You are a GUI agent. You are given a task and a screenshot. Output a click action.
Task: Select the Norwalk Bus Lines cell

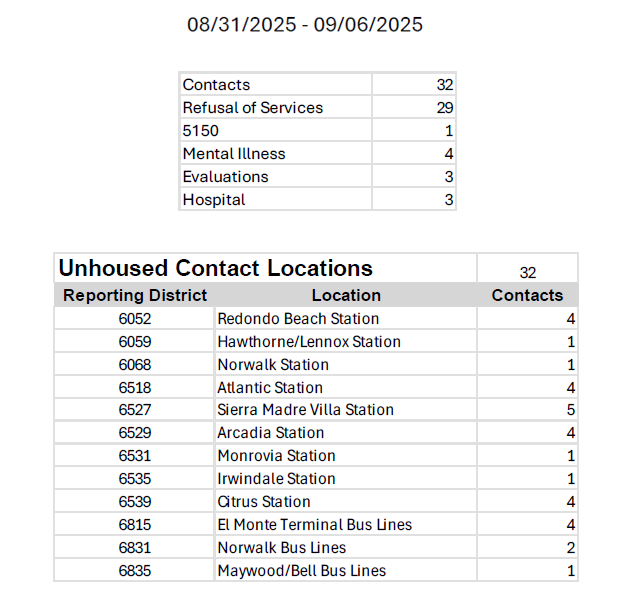click(x=282, y=548)
